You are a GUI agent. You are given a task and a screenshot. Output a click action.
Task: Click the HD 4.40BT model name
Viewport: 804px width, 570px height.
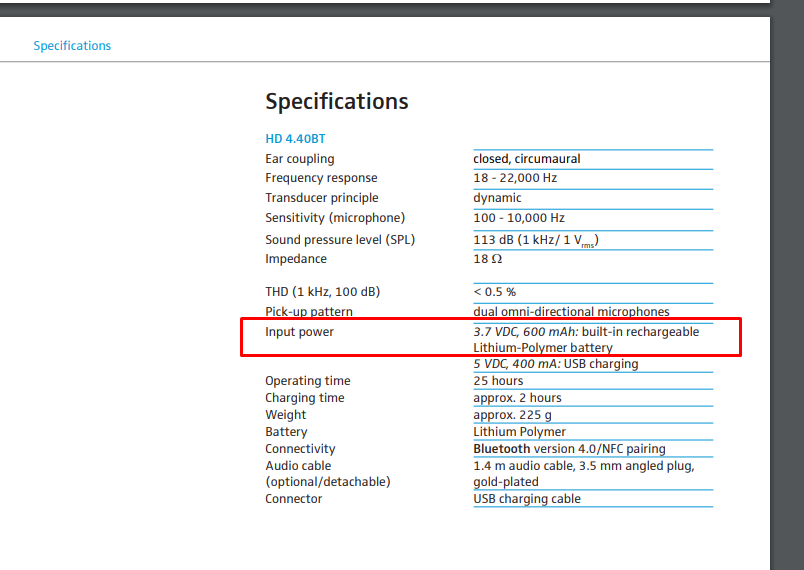(295, 138)
